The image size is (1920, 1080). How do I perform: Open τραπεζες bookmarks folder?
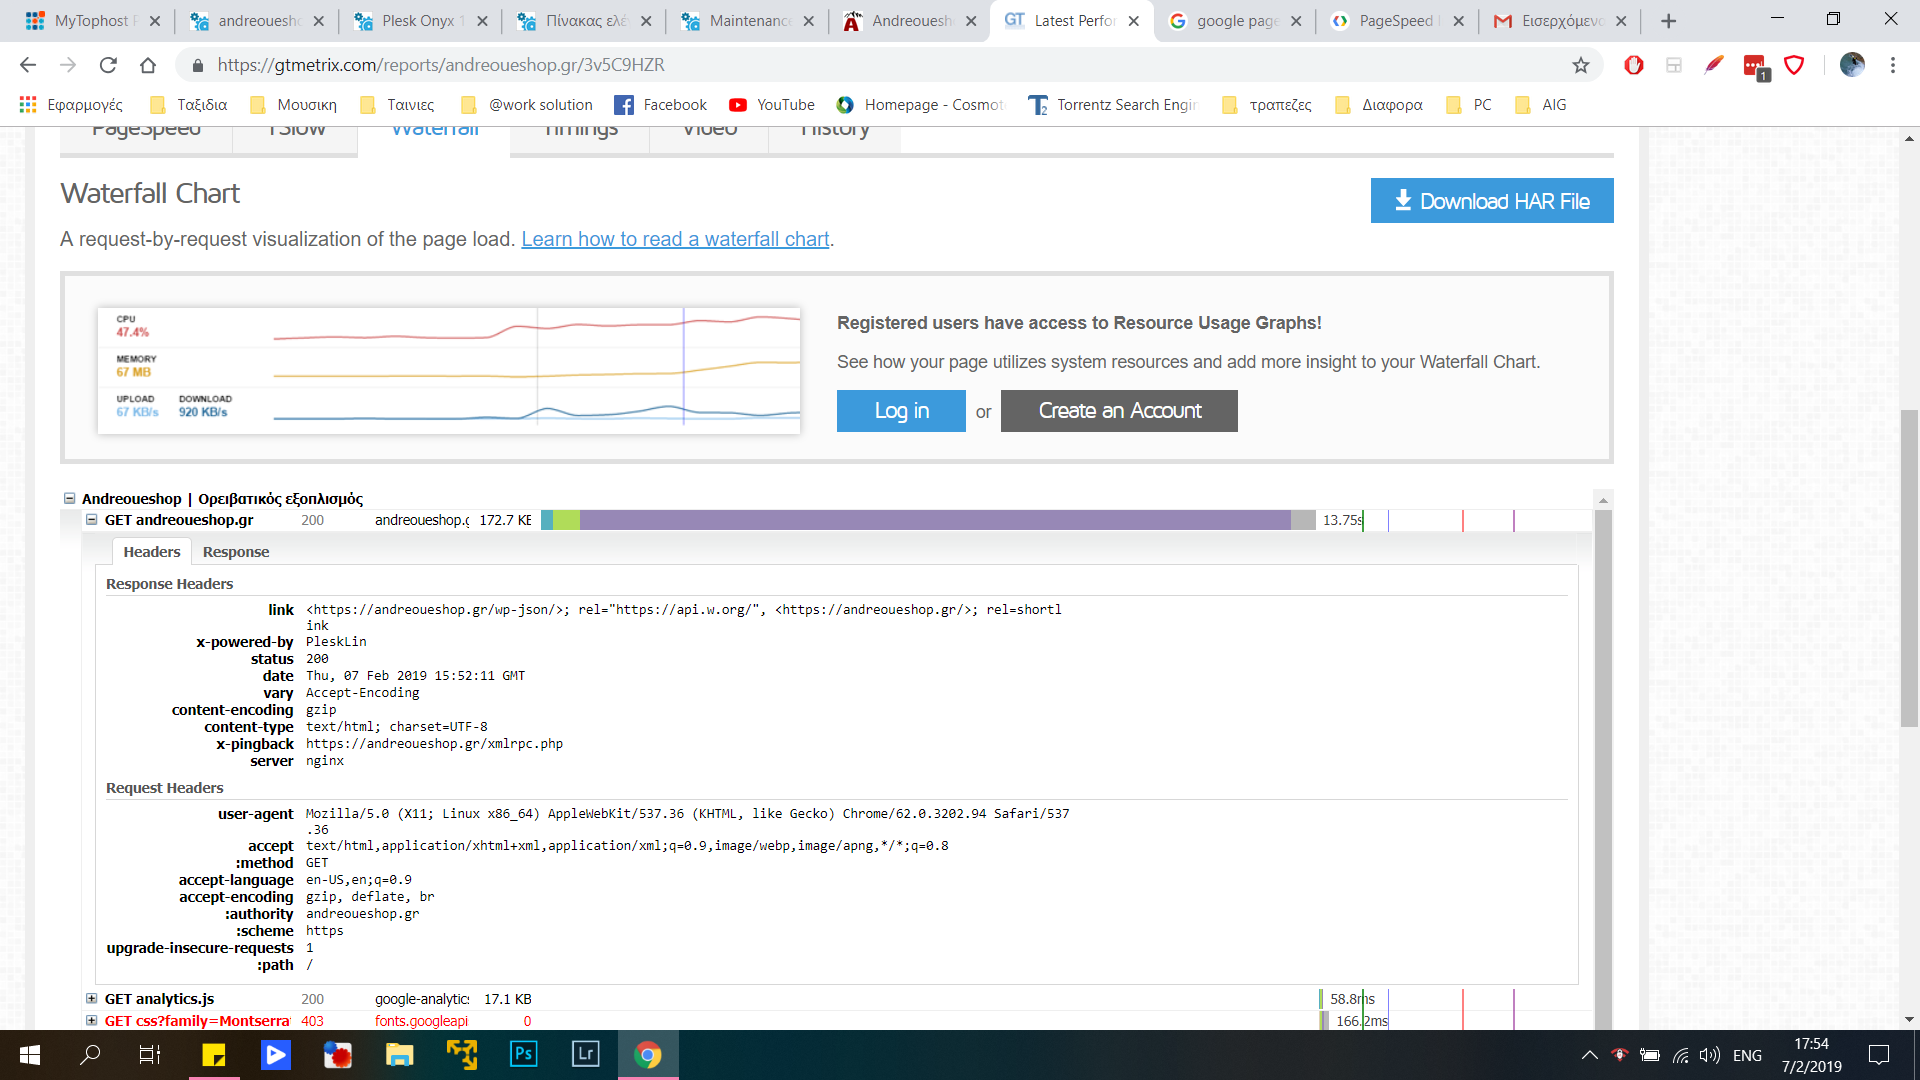[1267, 105]
